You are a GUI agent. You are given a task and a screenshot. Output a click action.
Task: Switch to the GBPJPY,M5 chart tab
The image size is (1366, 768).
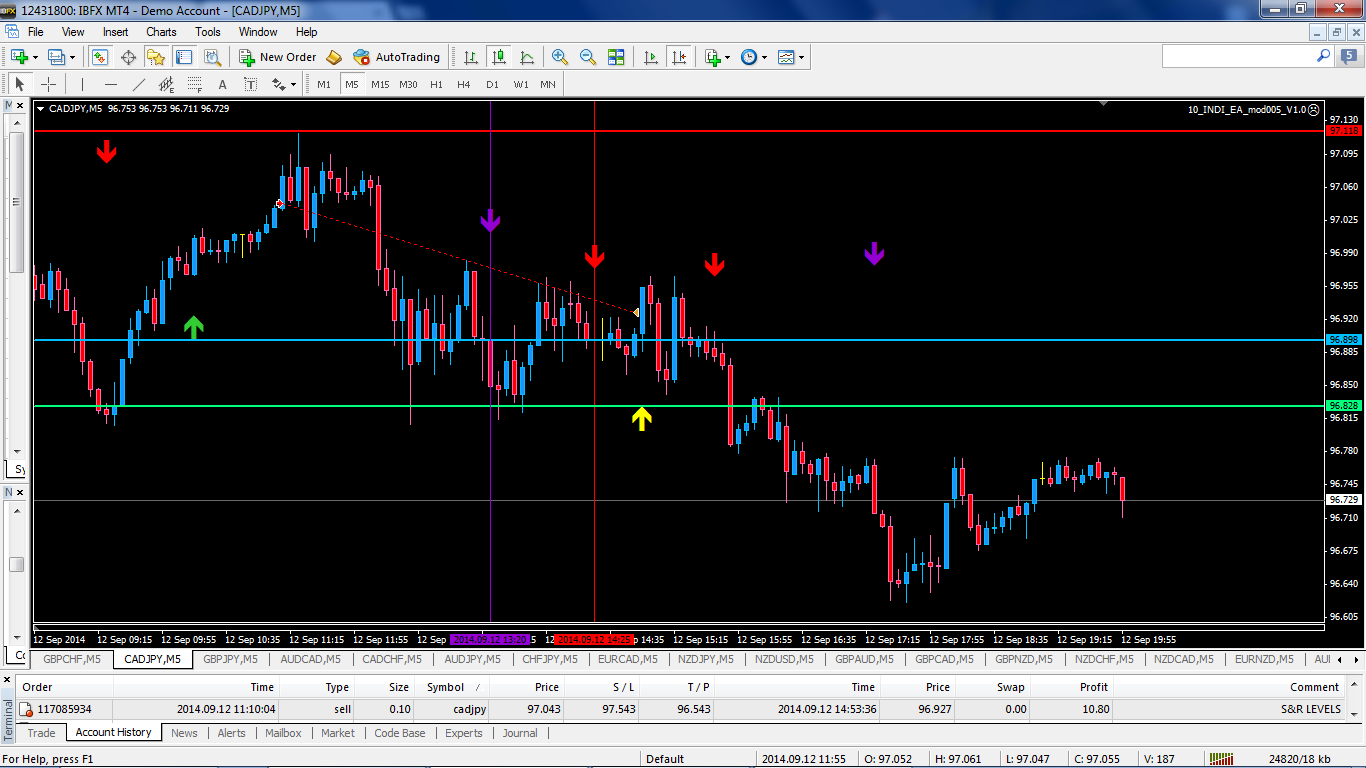pyautogui.click(x=230, y=660)
